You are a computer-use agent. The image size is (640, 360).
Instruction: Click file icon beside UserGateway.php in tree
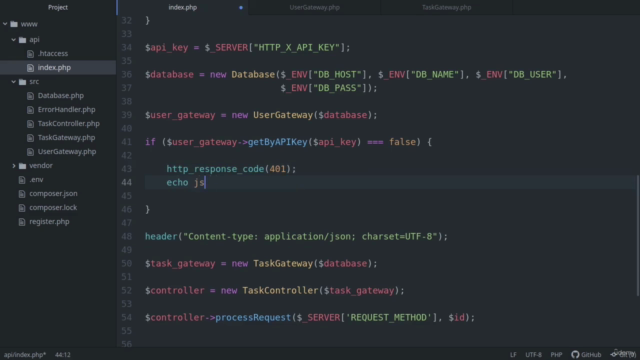click(x=30, y=152)
